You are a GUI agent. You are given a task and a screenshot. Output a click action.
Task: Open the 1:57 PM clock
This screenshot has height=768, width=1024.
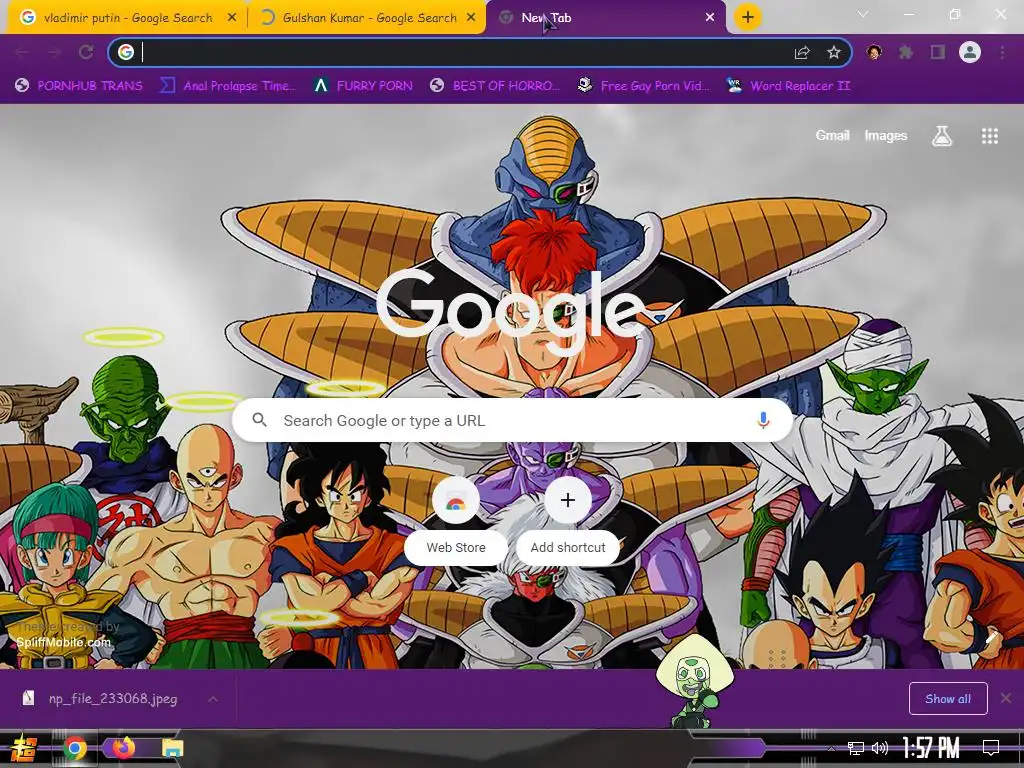click(x=931, y=748)
